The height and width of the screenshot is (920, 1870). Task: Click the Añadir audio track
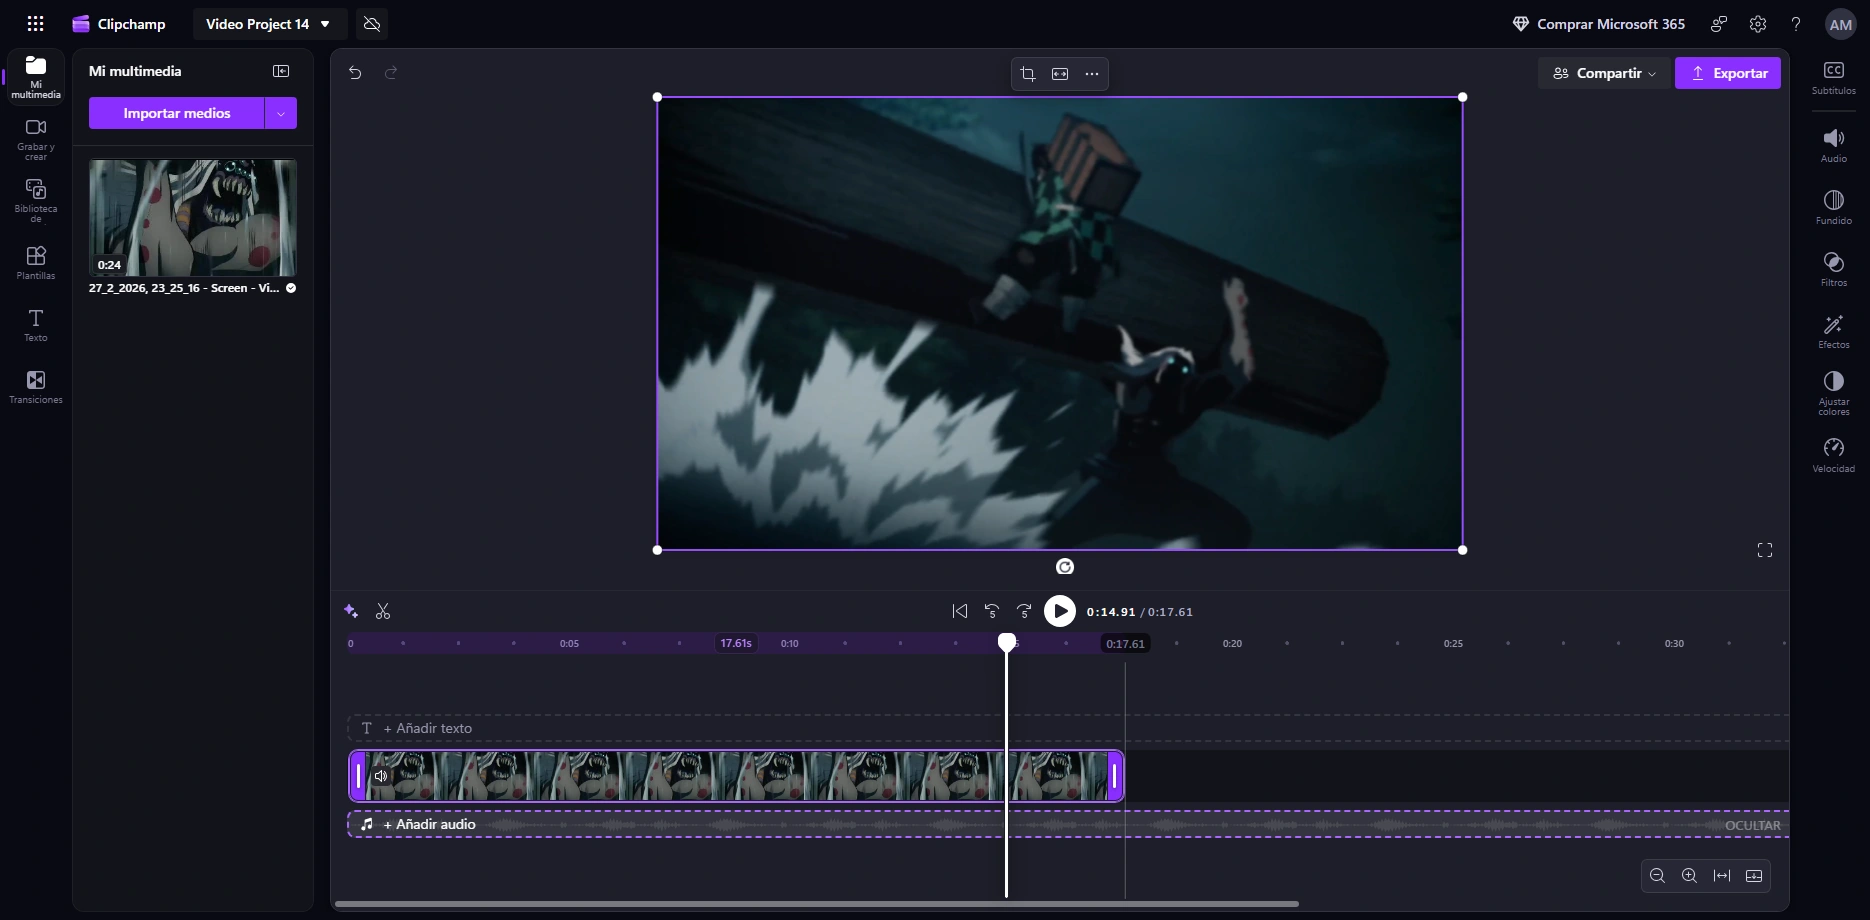click(1068, 824)
